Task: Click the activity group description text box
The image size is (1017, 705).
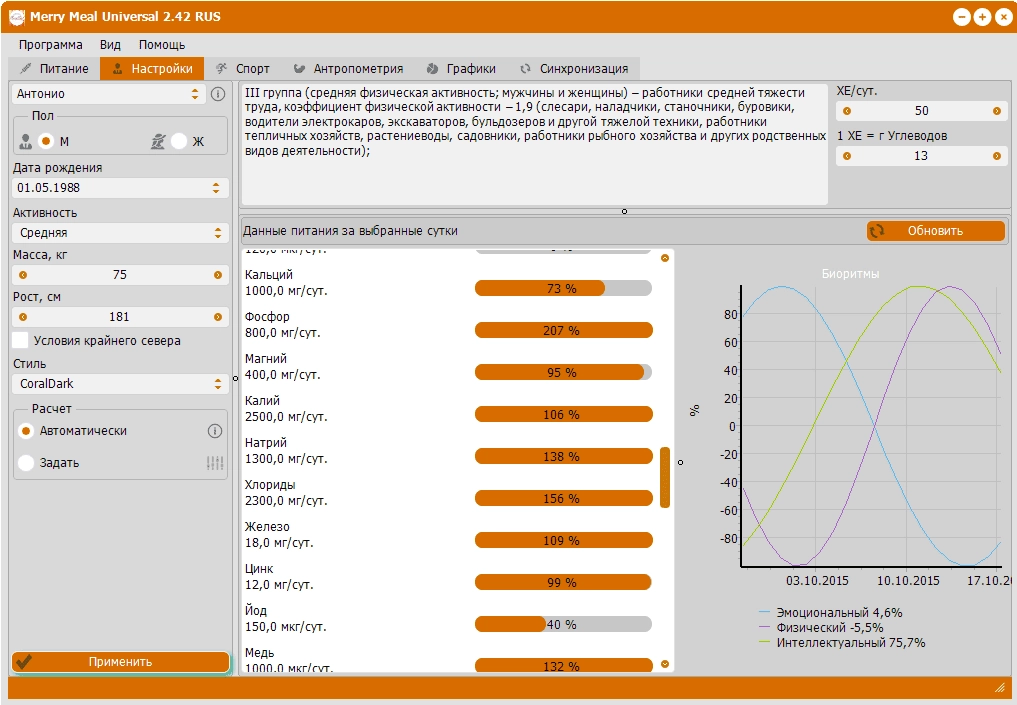Action: tap(534, 144)
